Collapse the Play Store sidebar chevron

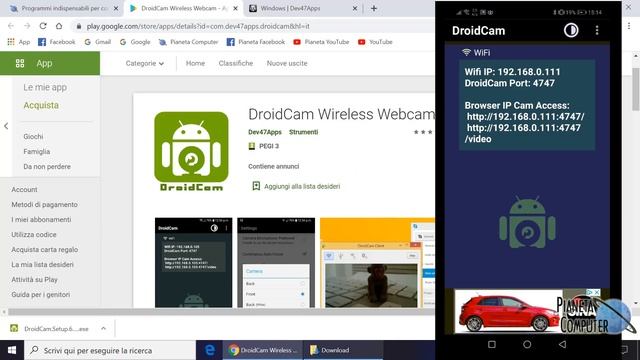point(6,126)
